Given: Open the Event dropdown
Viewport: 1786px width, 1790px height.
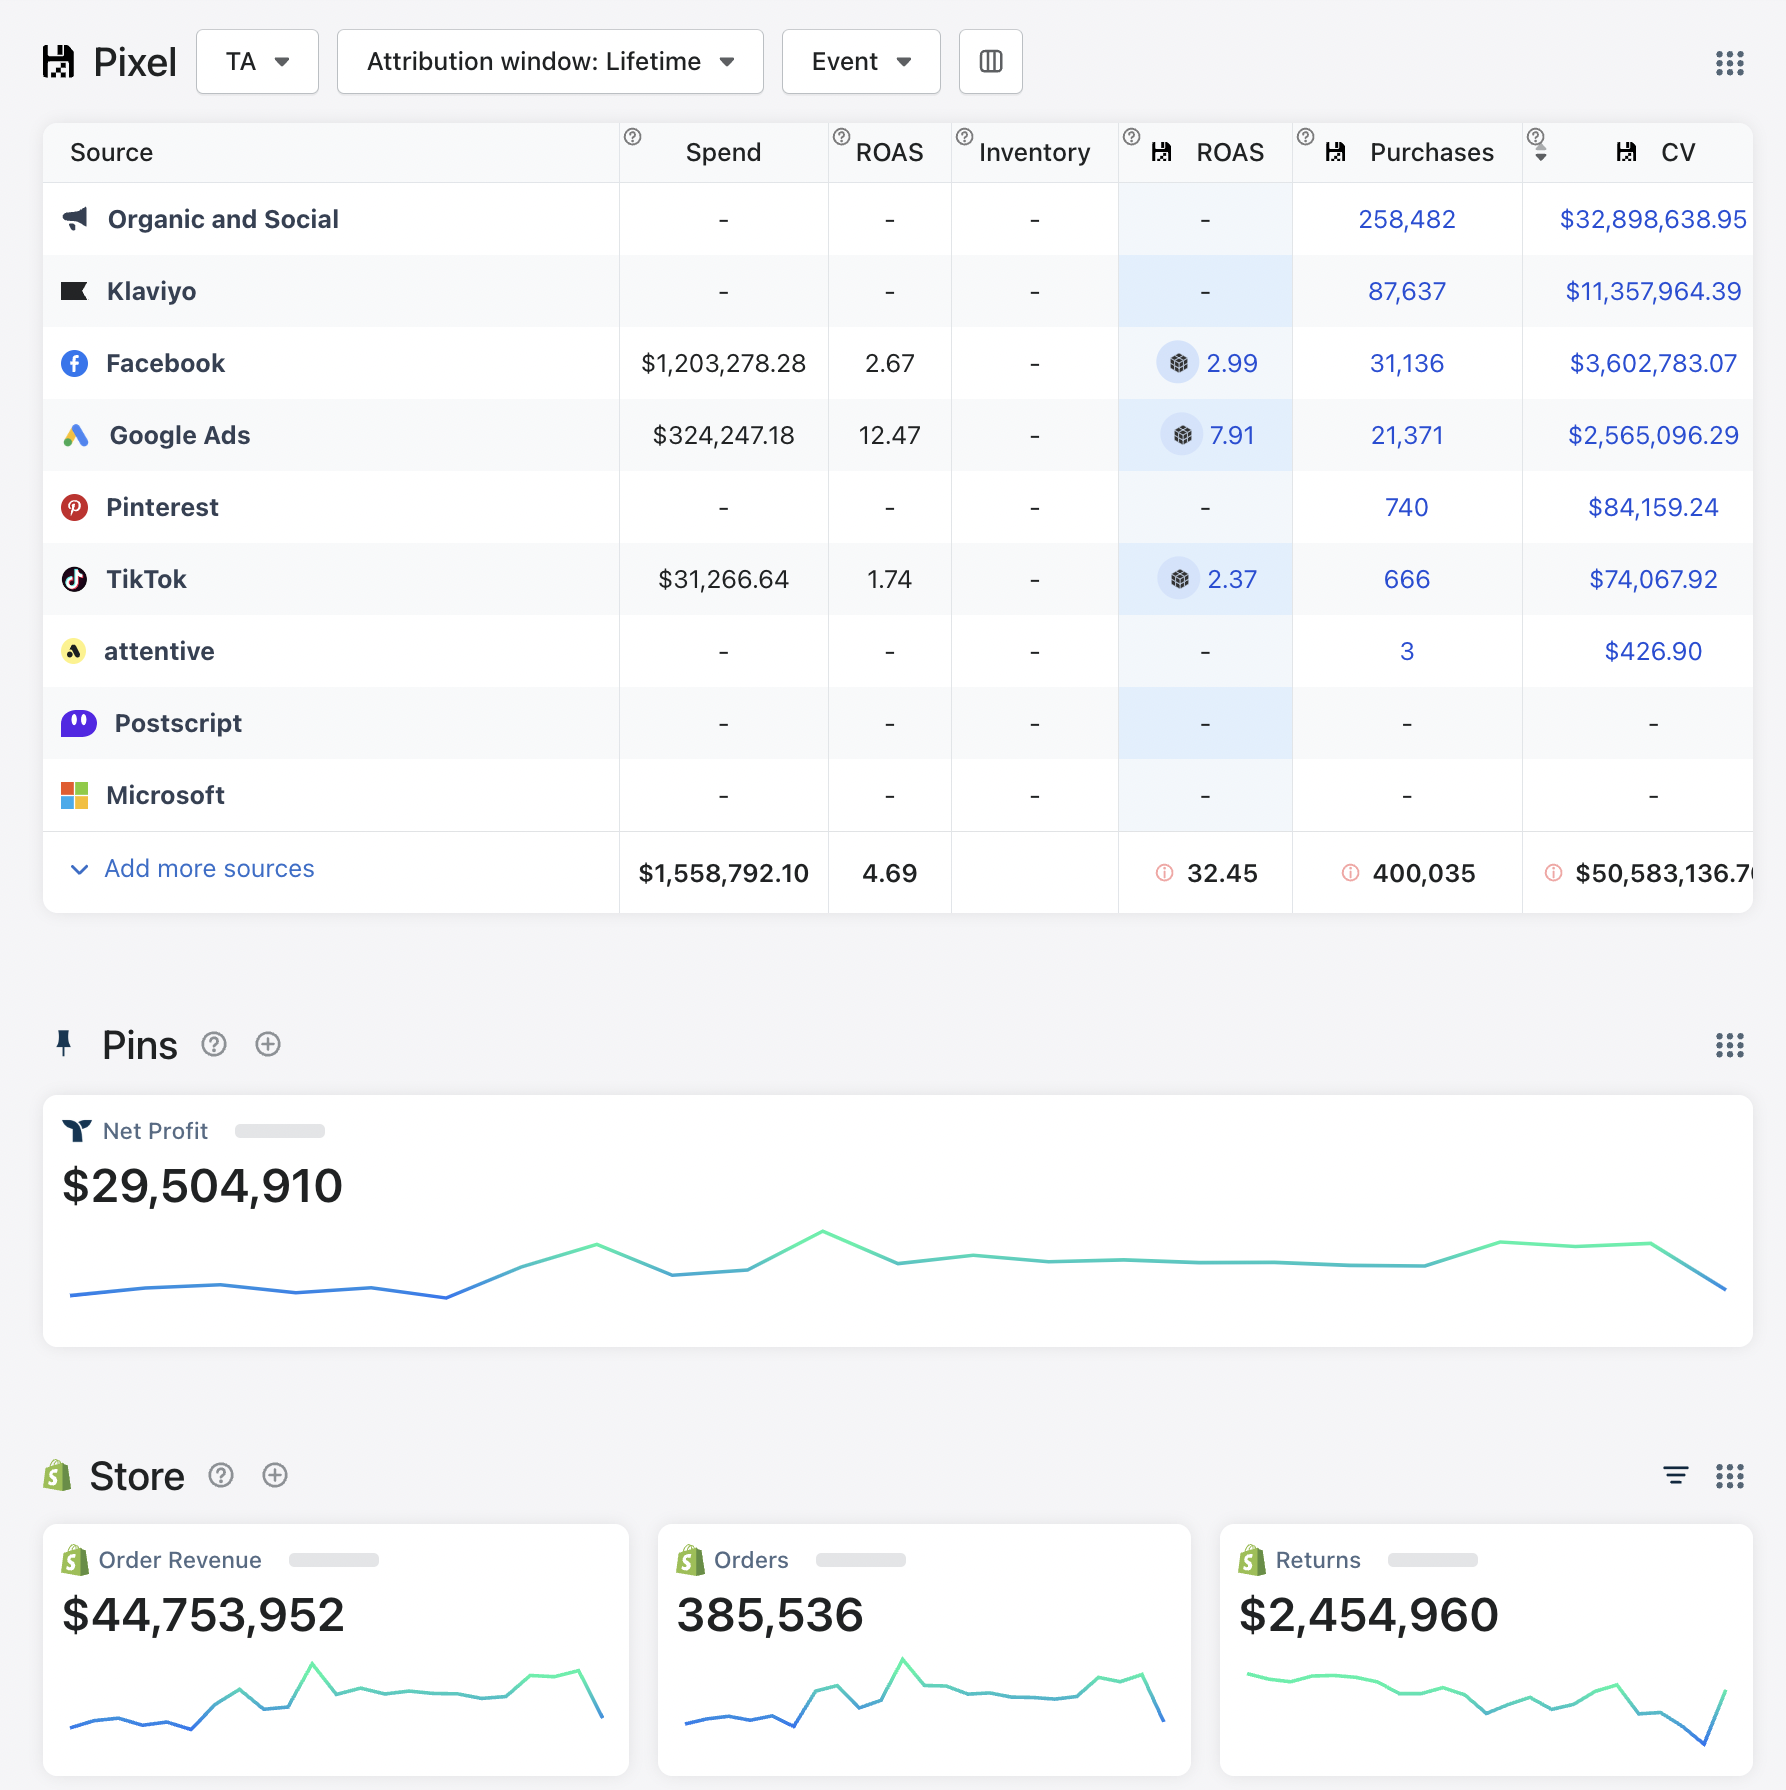Looking at the screenshot, I should click(861, 62).
